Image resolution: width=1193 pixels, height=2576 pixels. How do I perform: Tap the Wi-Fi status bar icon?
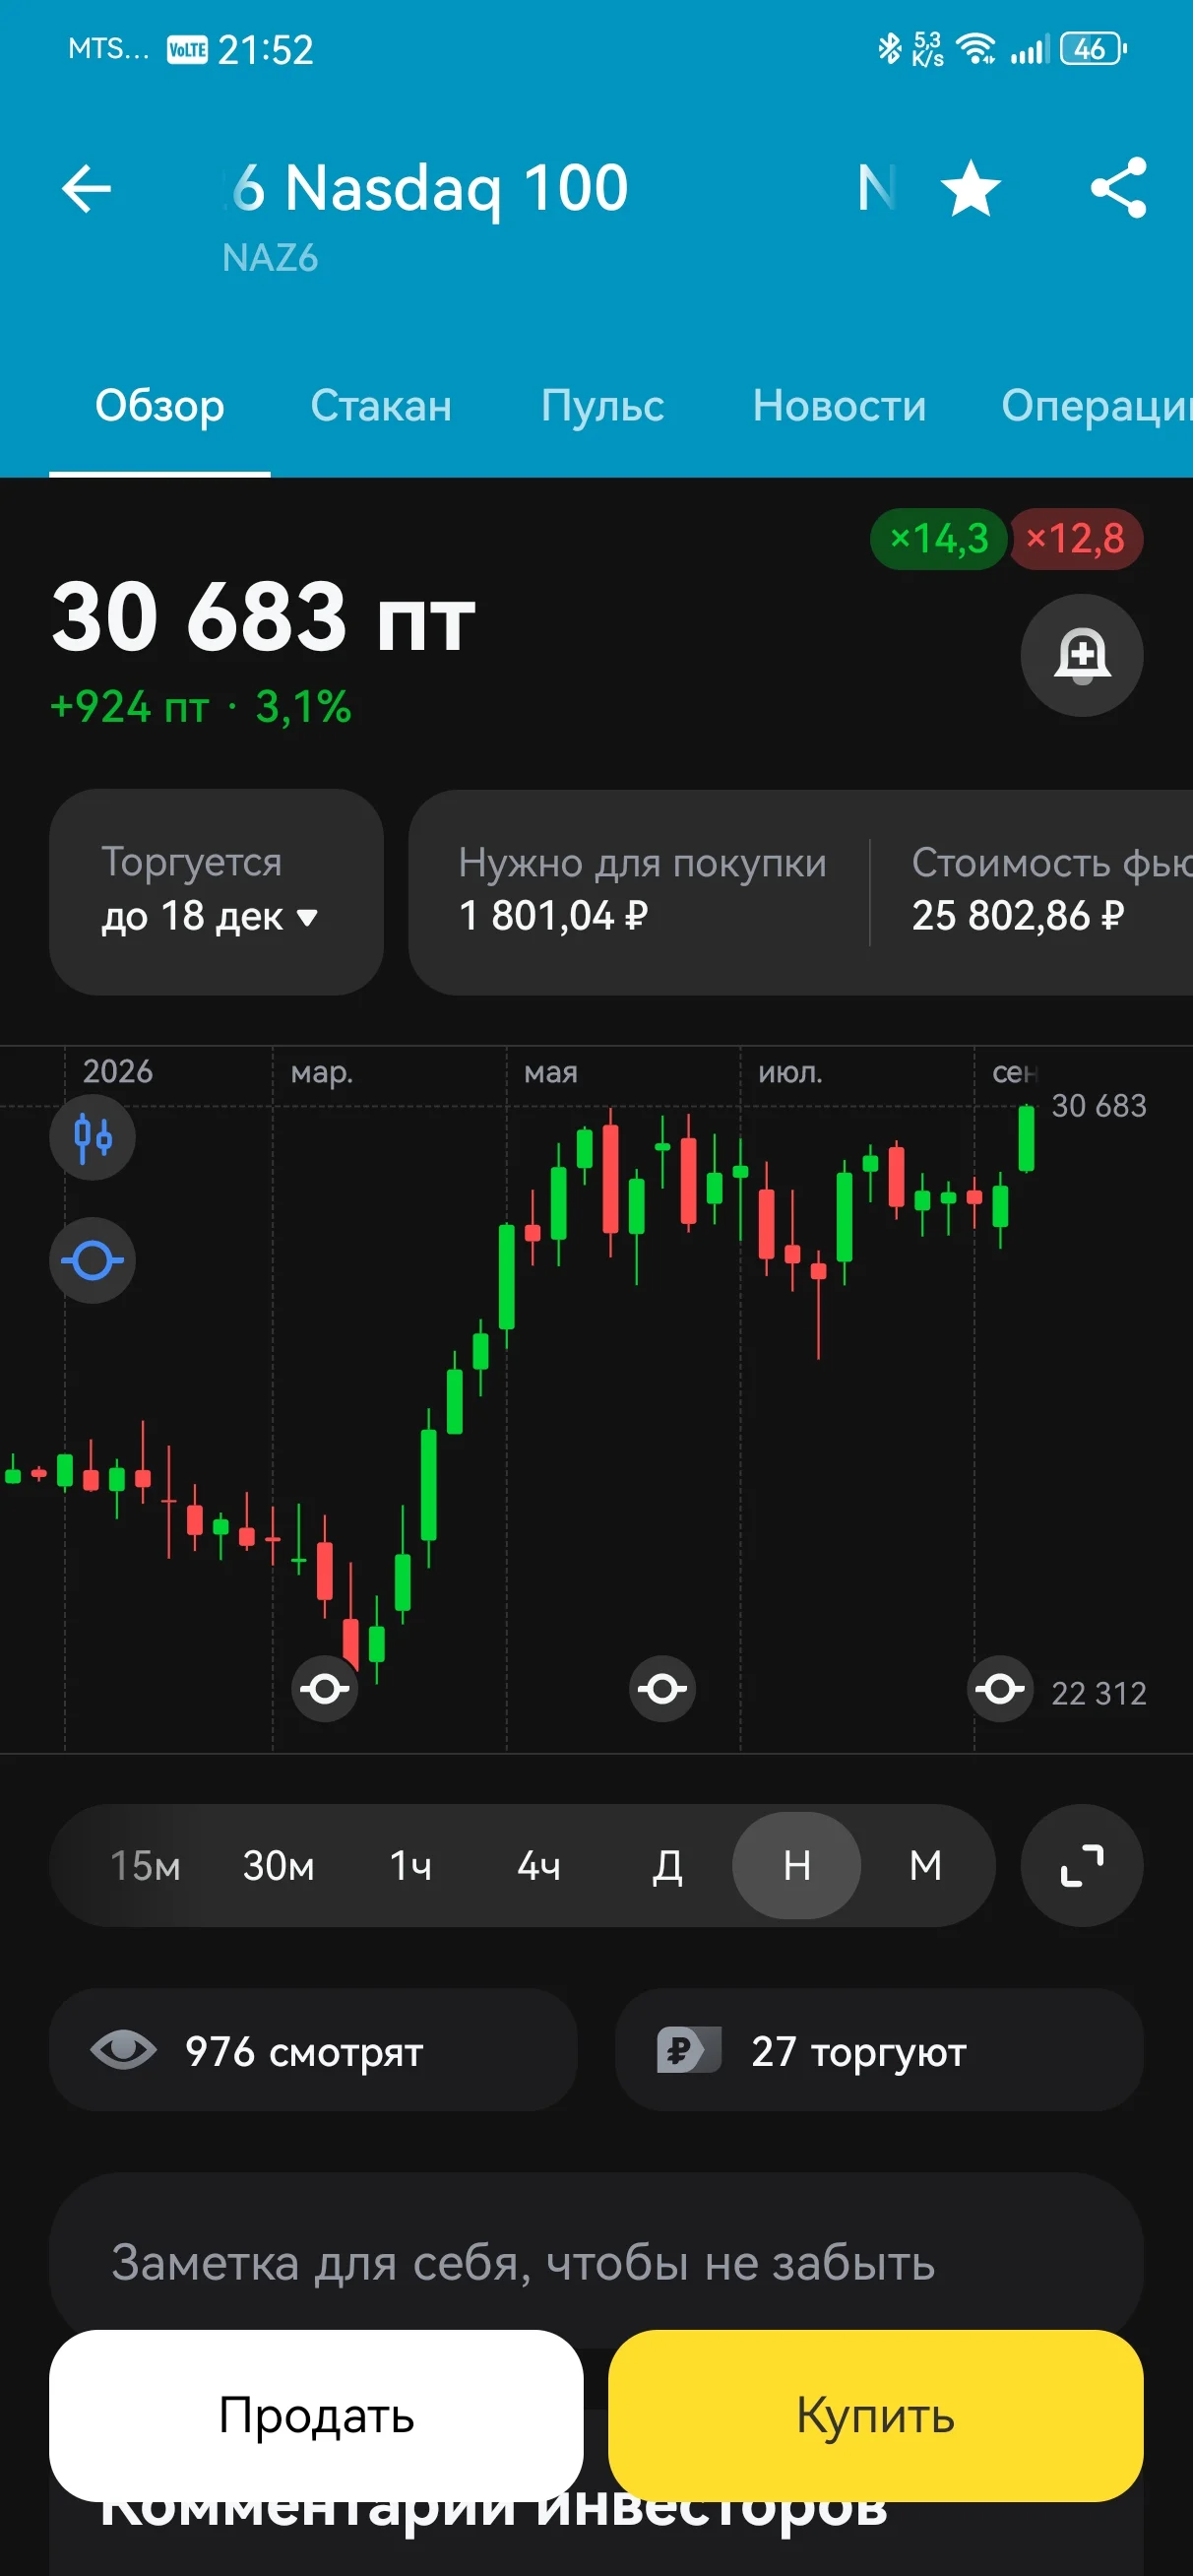point(975,48)
